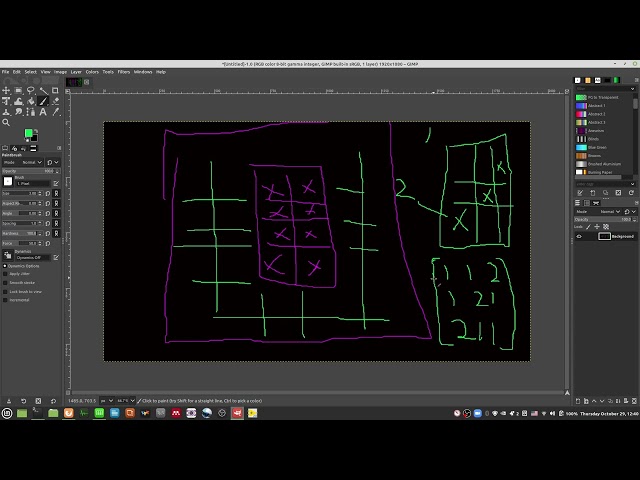
Task: Toggle link for brush Spacing
Action: coord(56,224)
